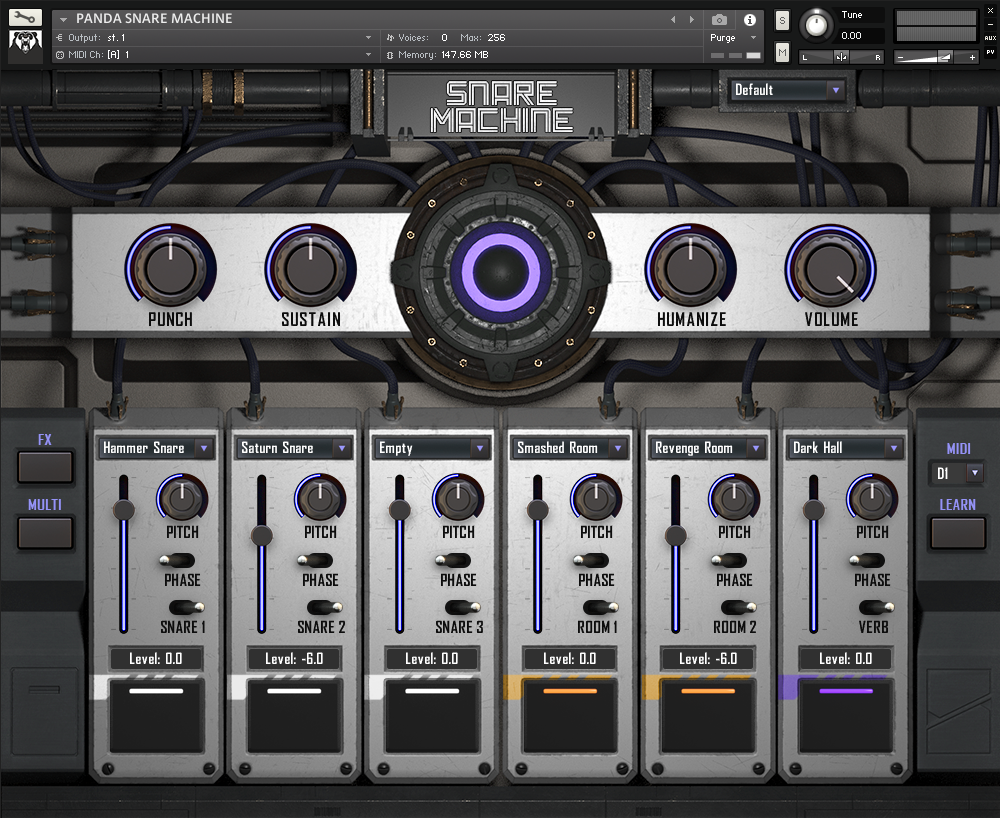Toggle the FX panel button
1000x818 pixels.
45,467
